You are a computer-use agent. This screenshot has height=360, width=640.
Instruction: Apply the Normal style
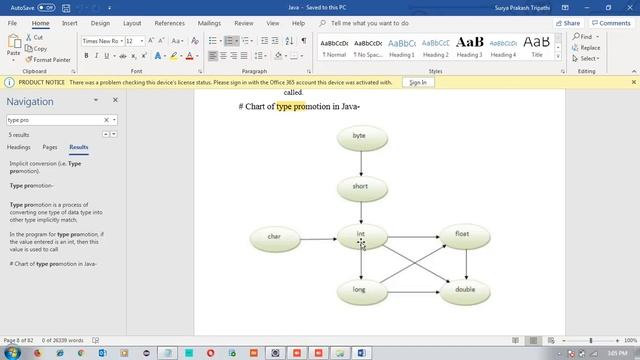coord(334,48)
